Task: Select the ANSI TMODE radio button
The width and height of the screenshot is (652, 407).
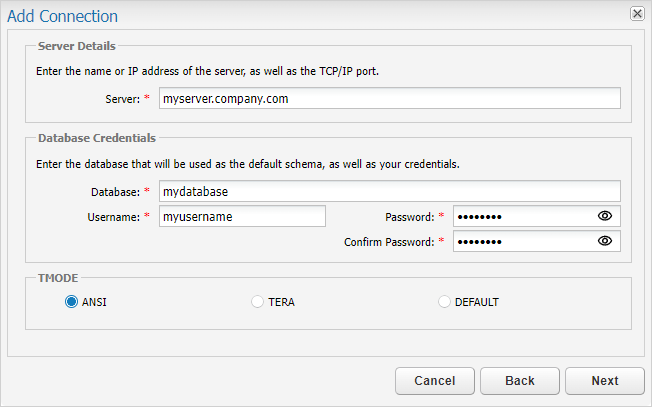Action: click(x=71, y=301)
